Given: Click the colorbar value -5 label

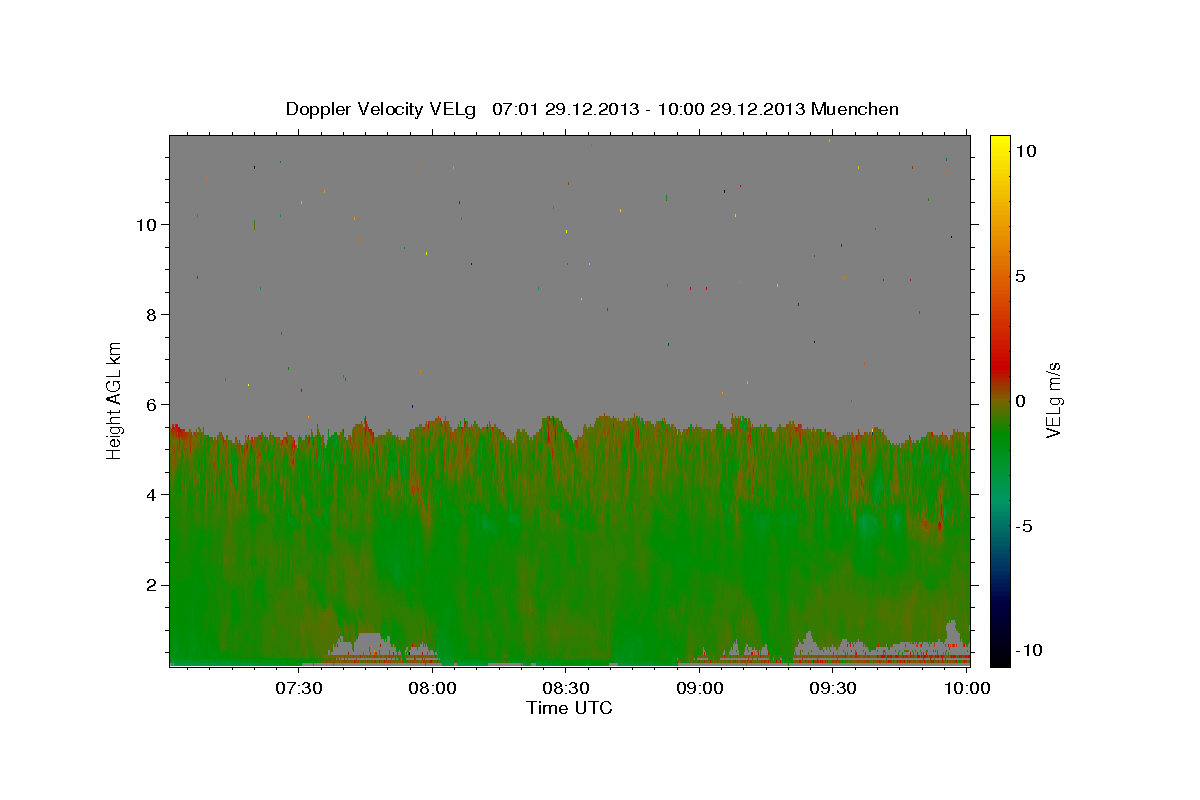Looking at the screenshot, I should [x=1024, y=526].
